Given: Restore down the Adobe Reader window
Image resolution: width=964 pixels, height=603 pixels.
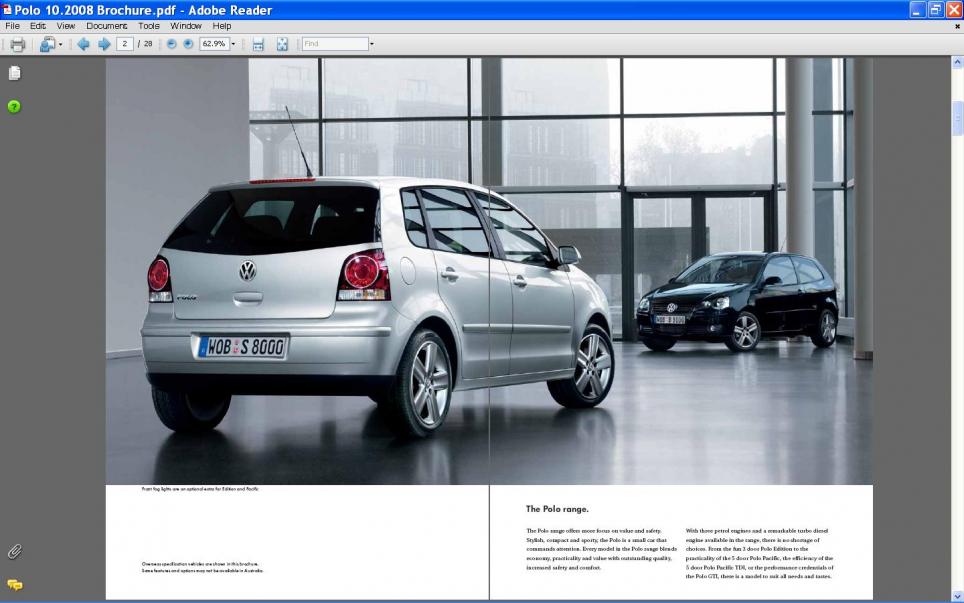Looking at the screenshot, I should 936,9.
